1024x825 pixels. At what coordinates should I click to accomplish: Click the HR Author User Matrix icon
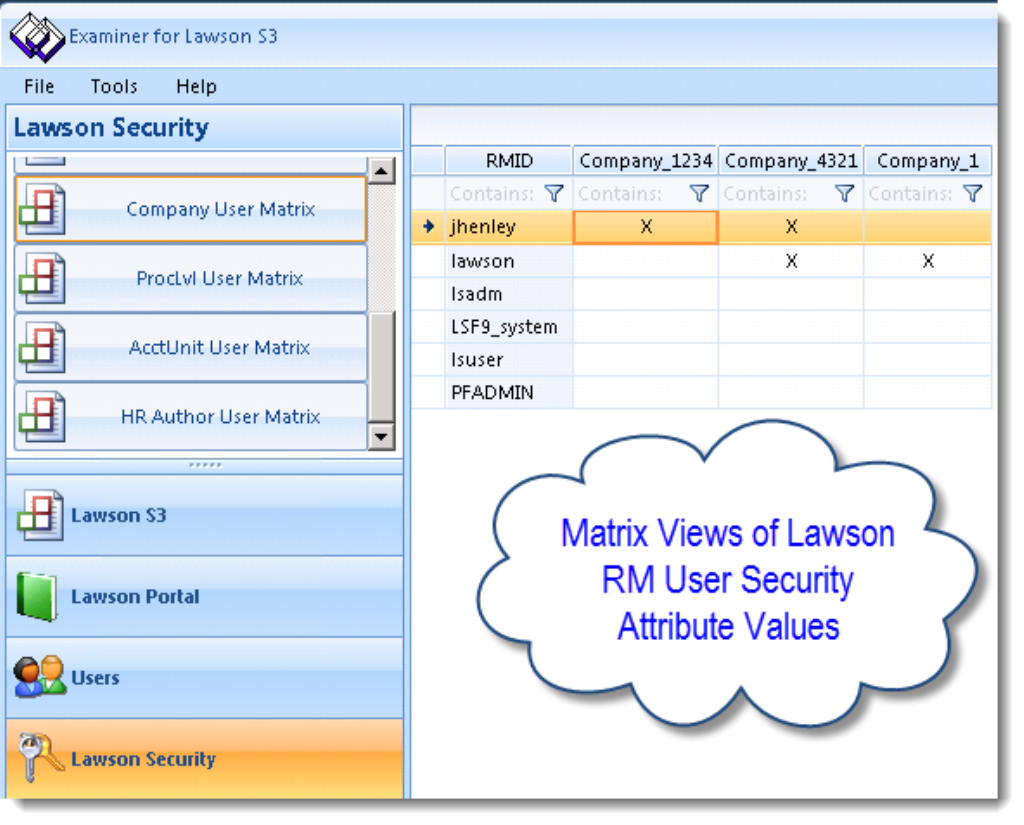coord(42,417)
